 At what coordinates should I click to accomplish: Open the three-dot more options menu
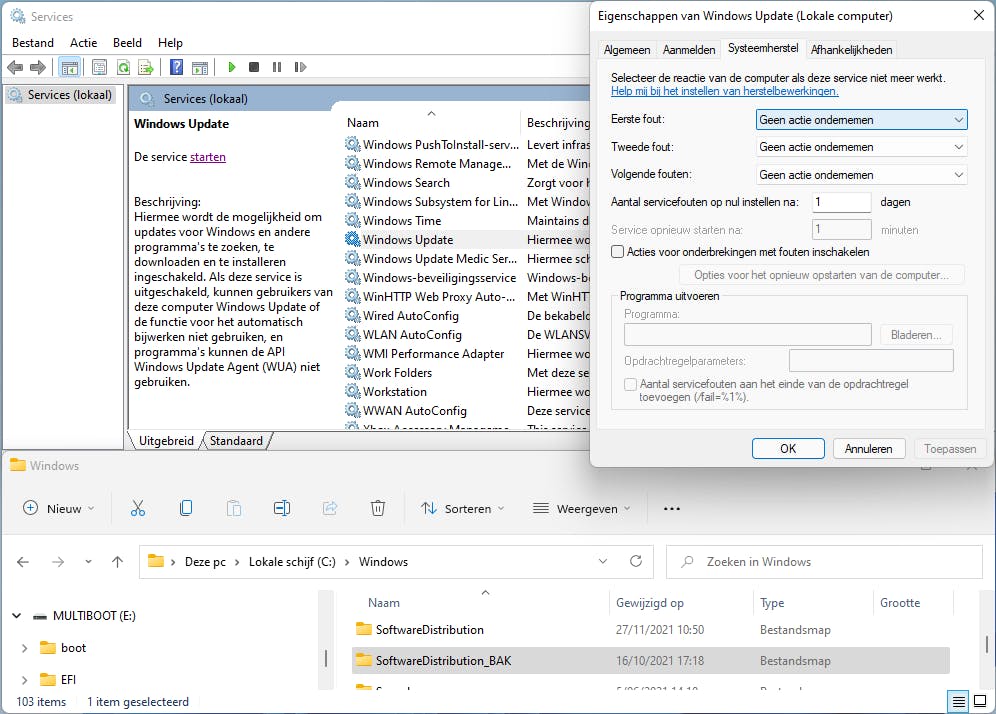(x=671, y=508)
